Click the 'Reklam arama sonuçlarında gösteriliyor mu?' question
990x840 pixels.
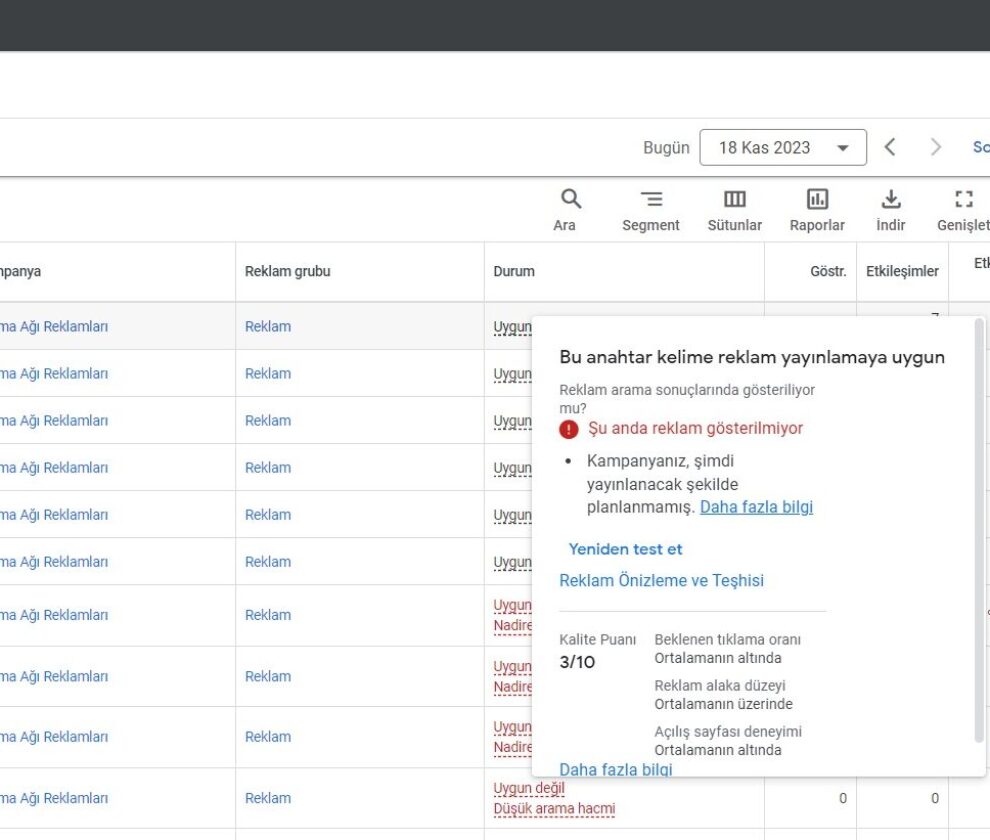pyautogui.click(x=687, y=399)
